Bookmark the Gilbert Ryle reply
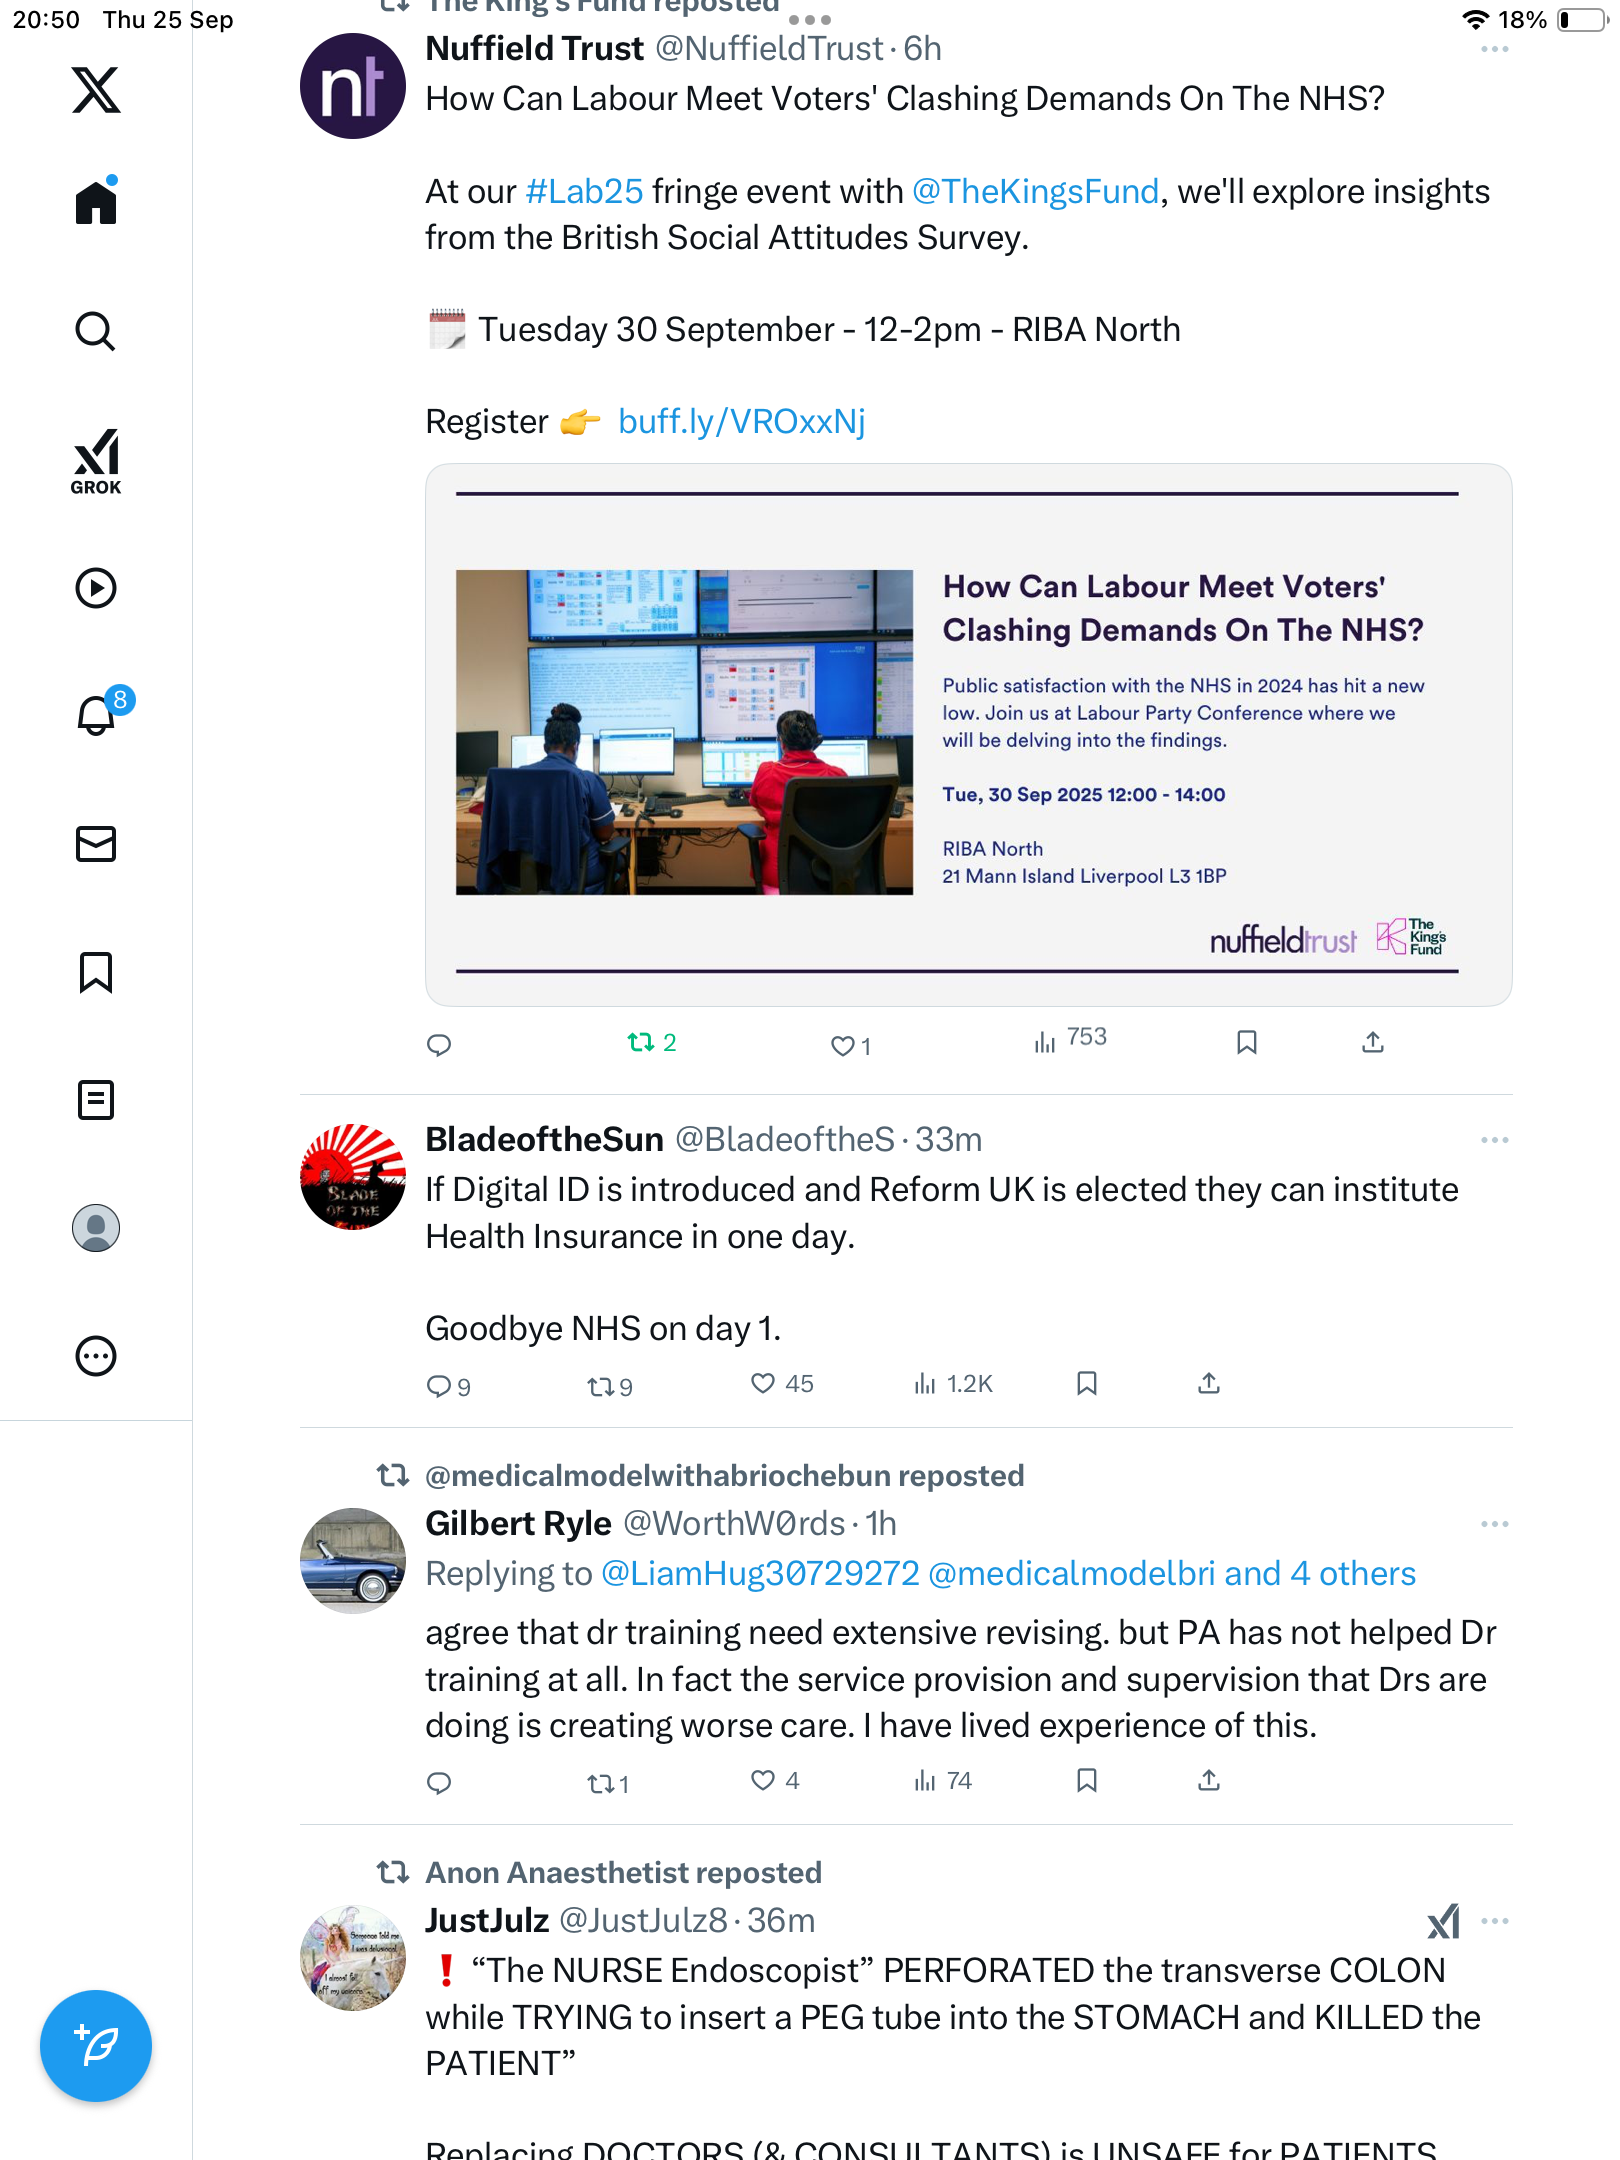The width and height of the screenshot is (1620, 2160). pos(1087,1781)
